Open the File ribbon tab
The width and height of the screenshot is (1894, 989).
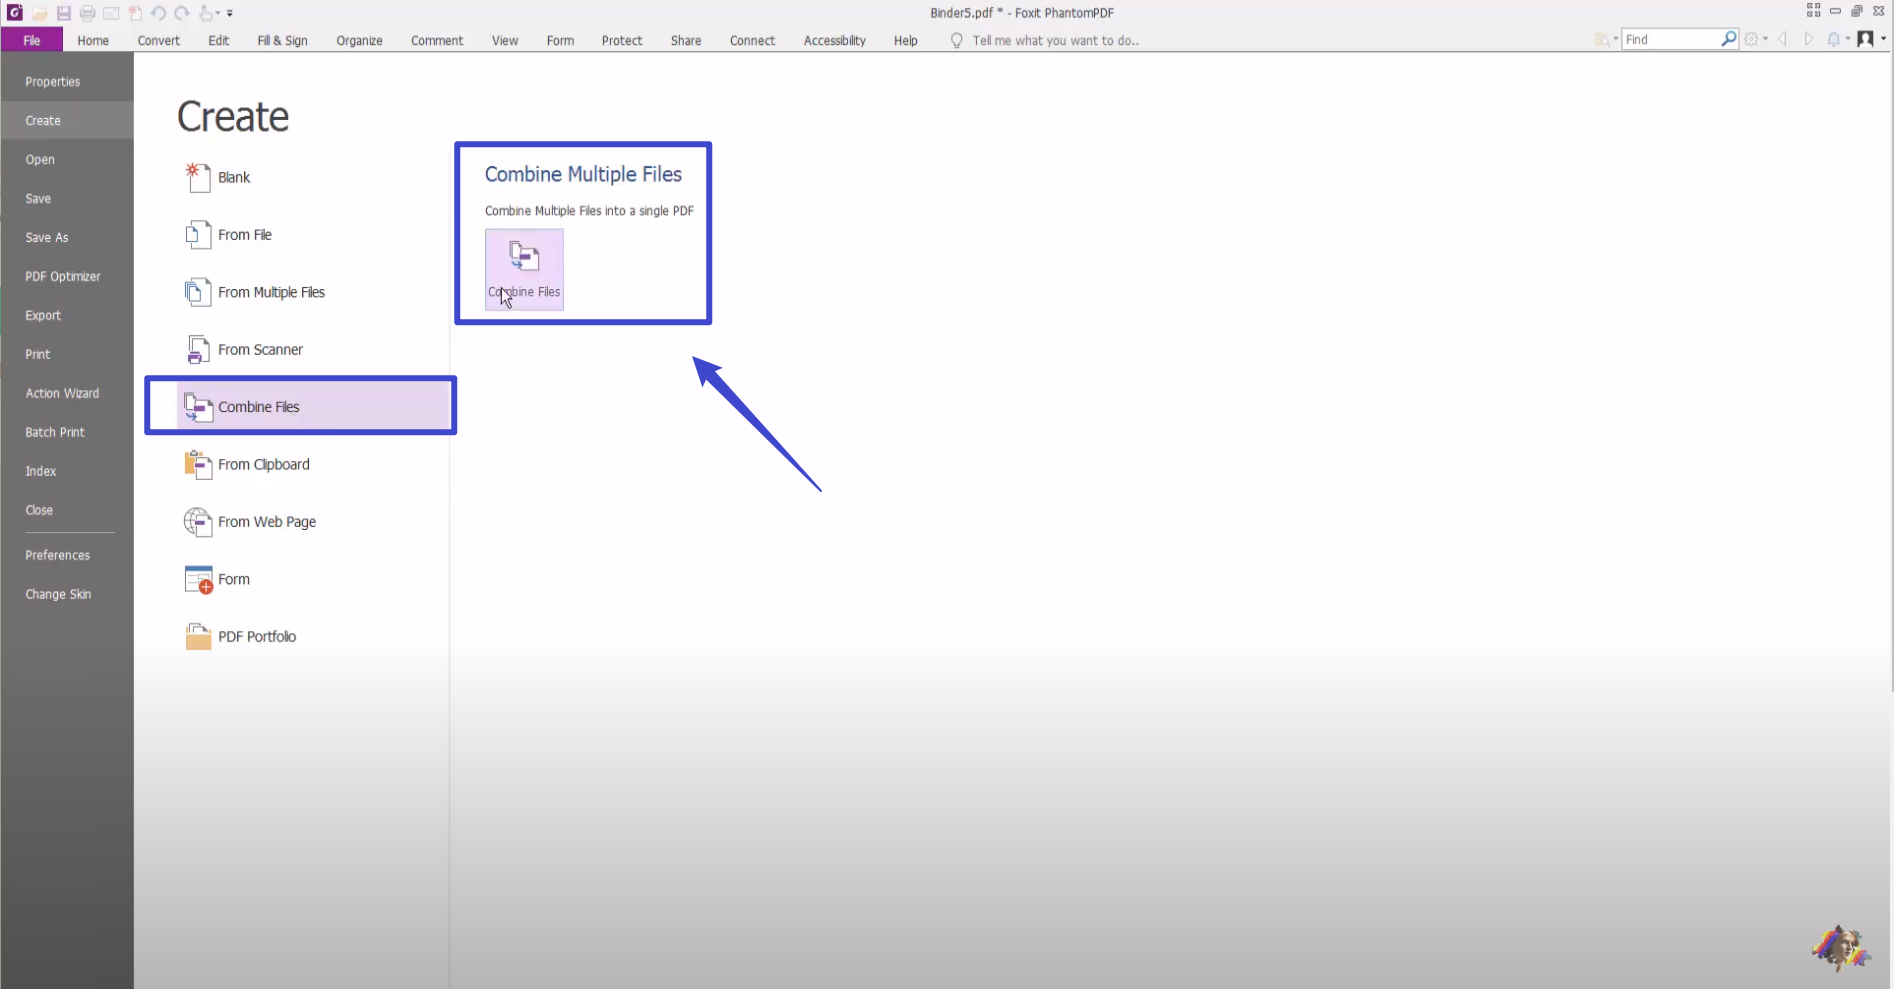point(32,40)
